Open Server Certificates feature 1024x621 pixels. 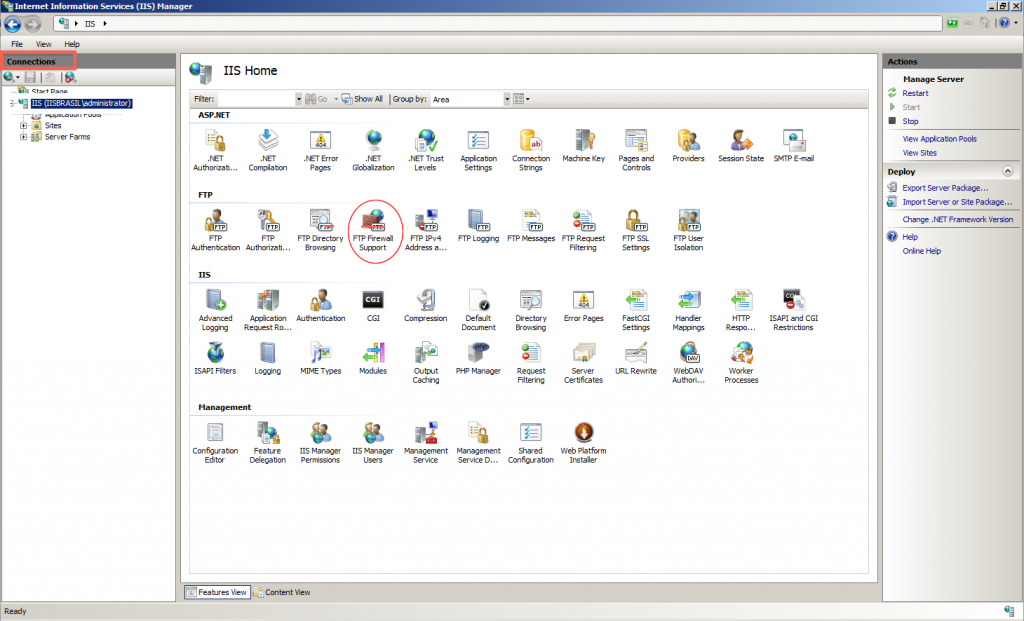583,362
